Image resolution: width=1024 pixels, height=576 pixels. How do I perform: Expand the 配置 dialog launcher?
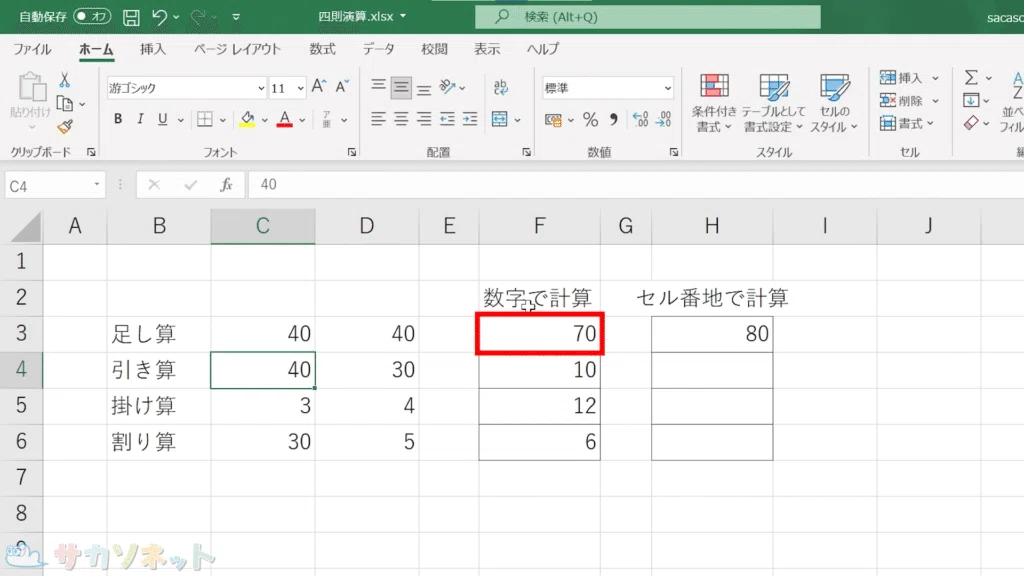coord(526,152)
